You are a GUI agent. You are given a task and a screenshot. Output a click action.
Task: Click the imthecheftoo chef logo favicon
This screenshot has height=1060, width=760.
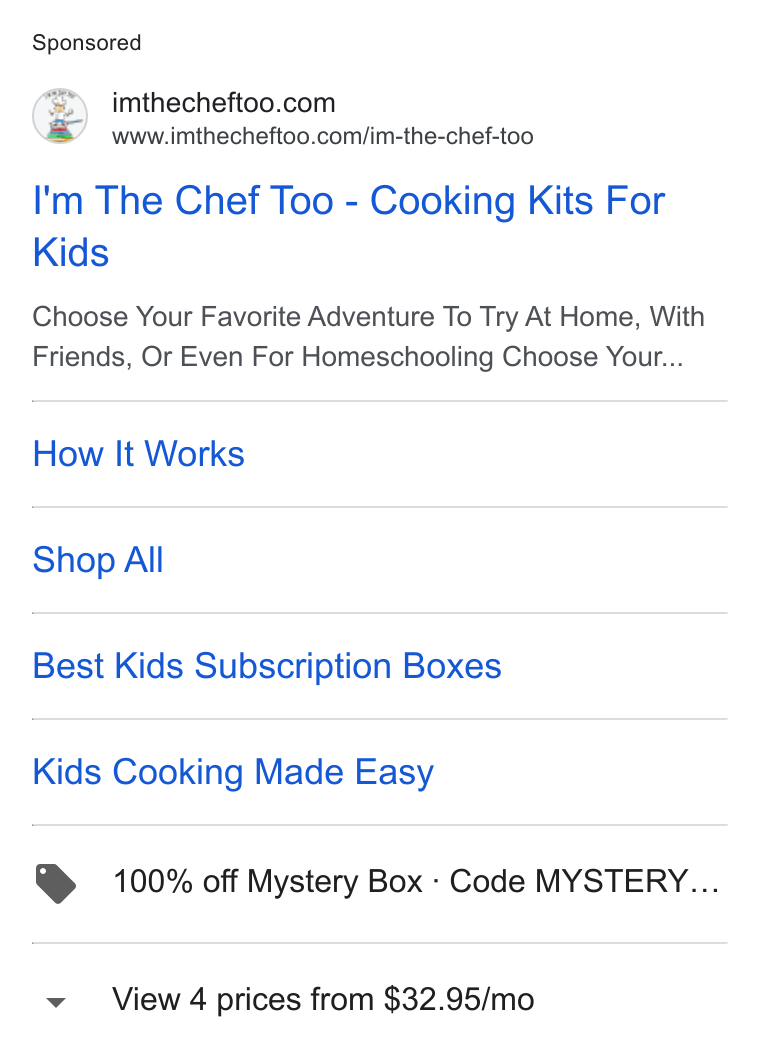pos(60,116)
